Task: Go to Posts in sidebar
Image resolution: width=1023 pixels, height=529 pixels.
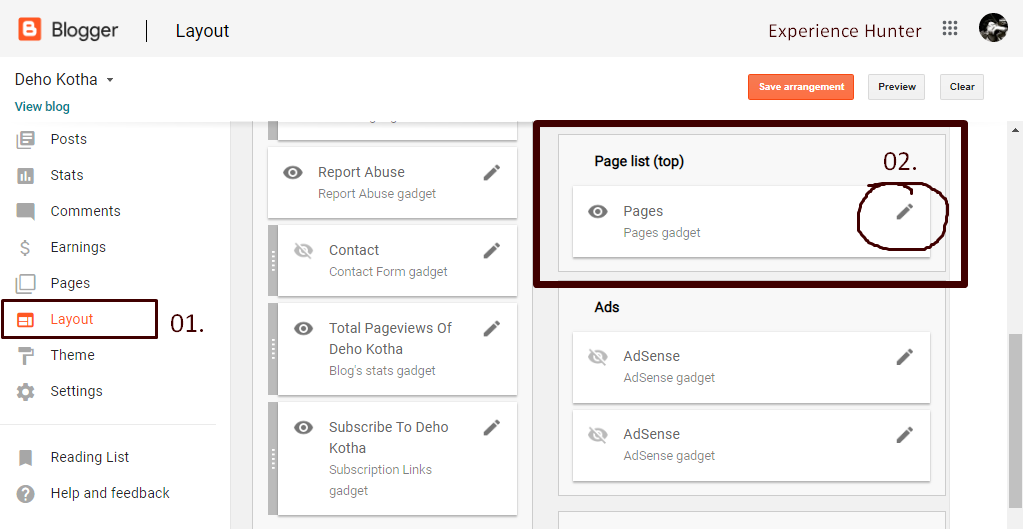Action: click(x=69, y=140)
